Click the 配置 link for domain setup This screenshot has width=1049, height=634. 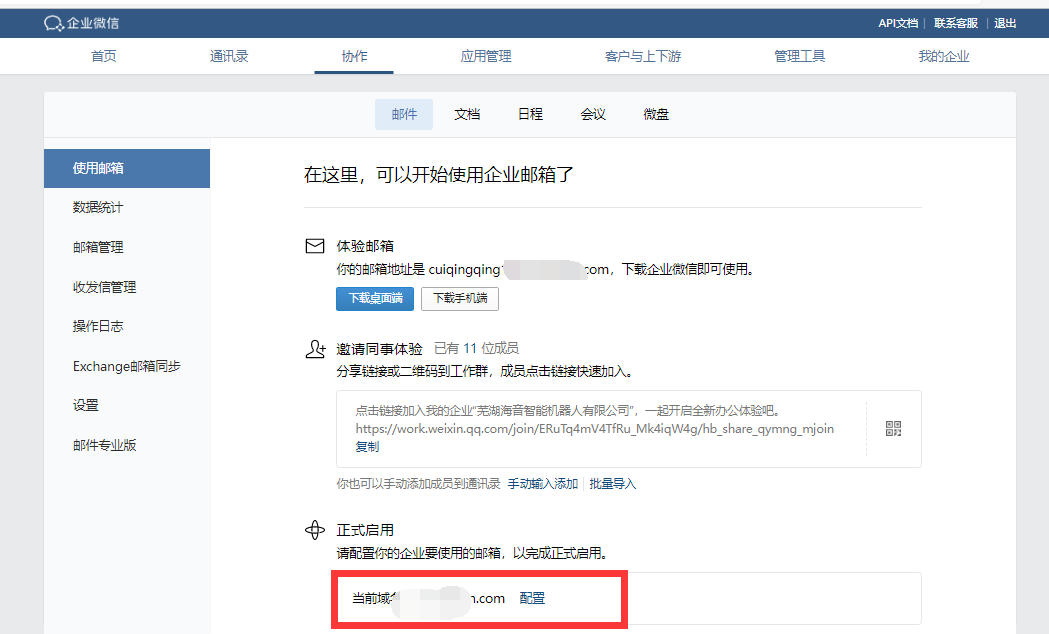[x=533, y=598]
